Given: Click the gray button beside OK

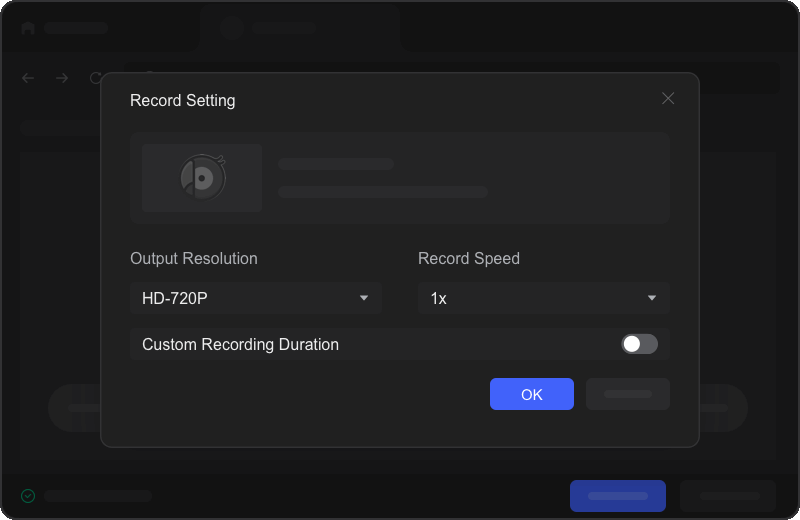Looking at the screenshot, I should point(627,394).
